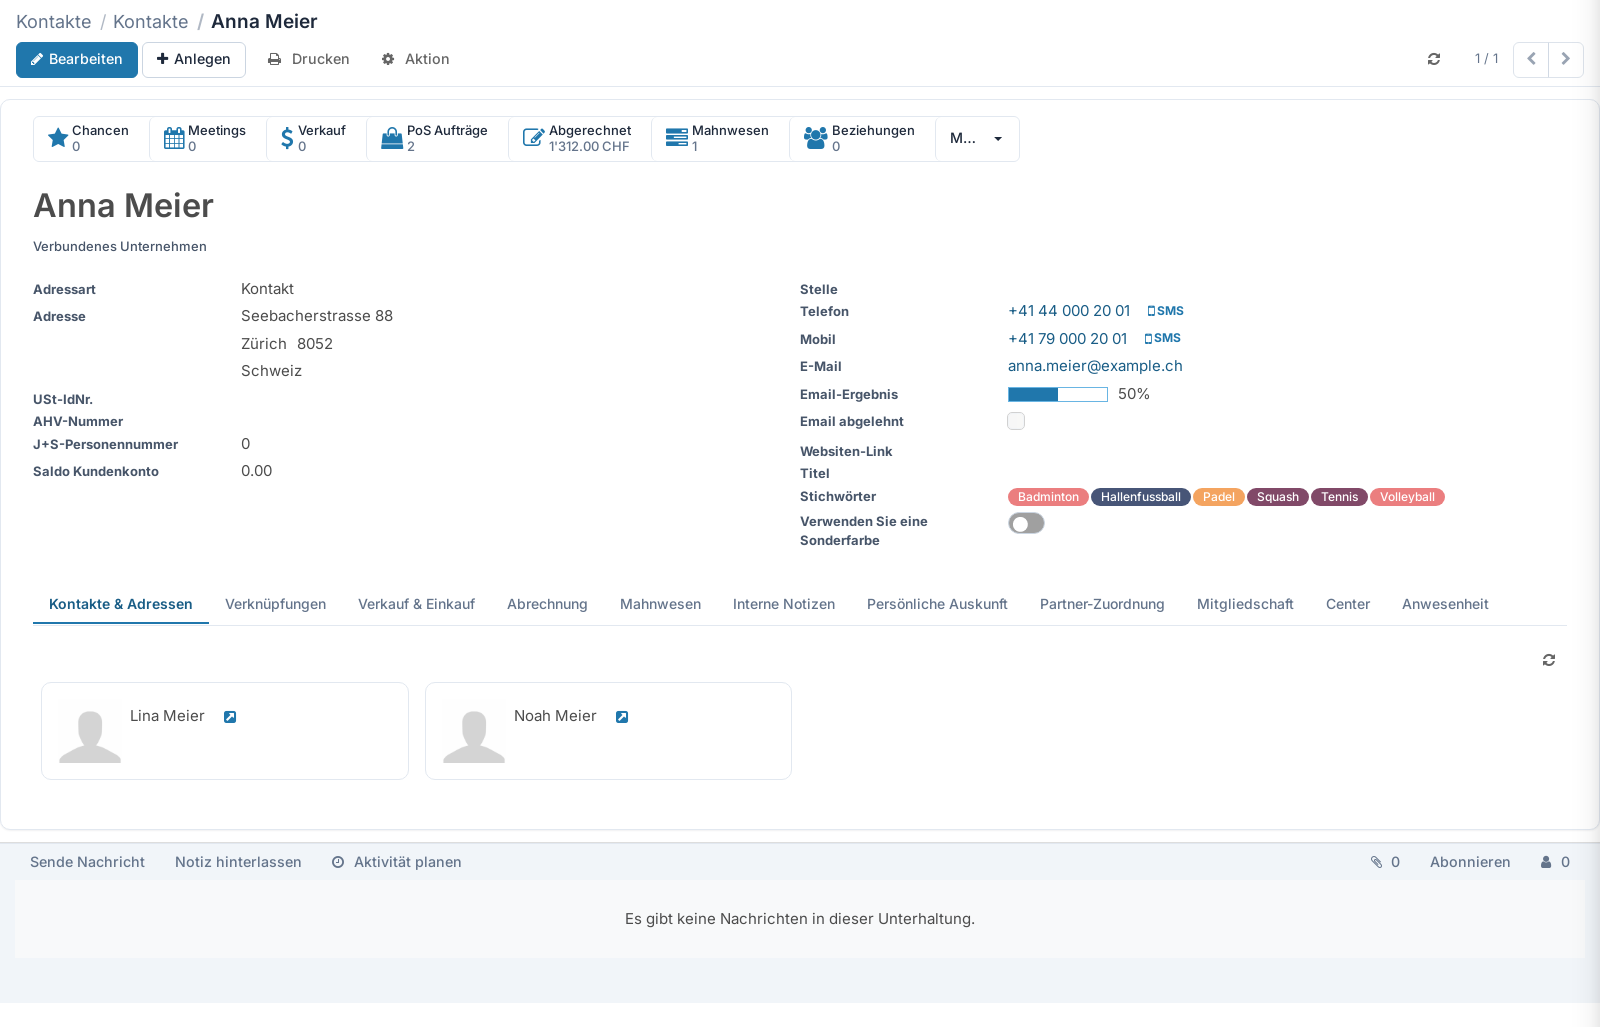The image size is (1600, 1027).
Task: Click Abonnieren button
Action: tap(1470, 862)
